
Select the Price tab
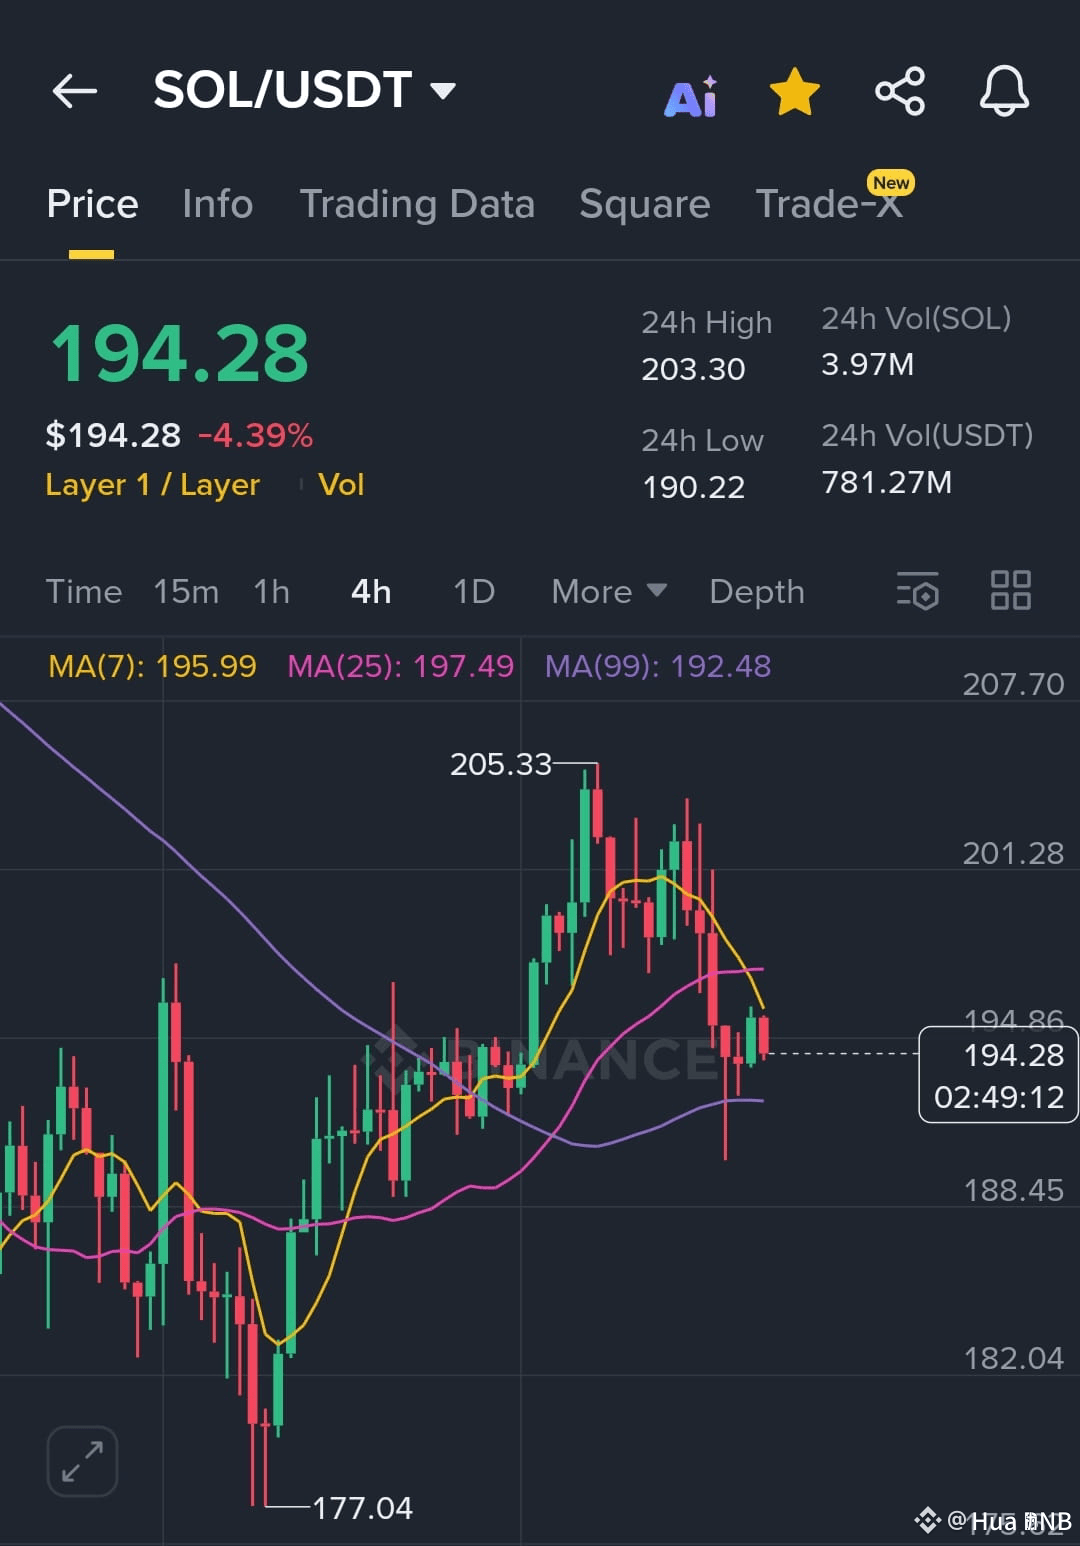coord(92,204)
